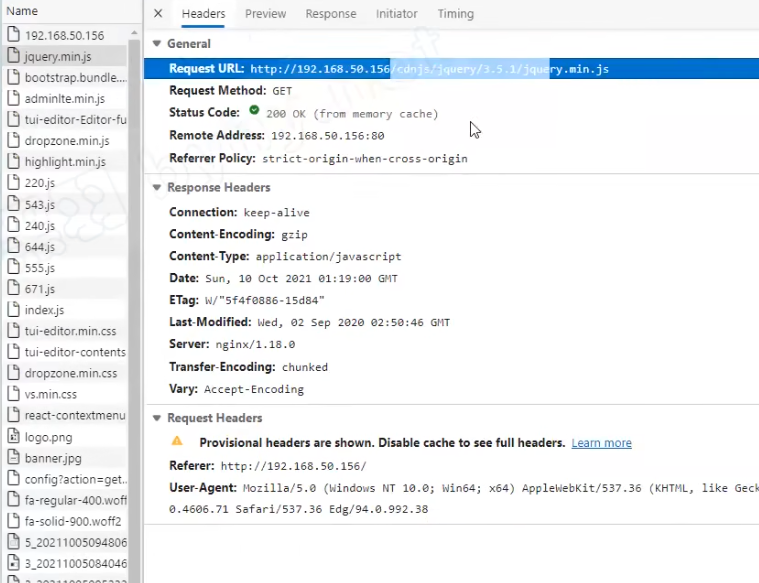Collapse the General section

[x=156, y=44]
